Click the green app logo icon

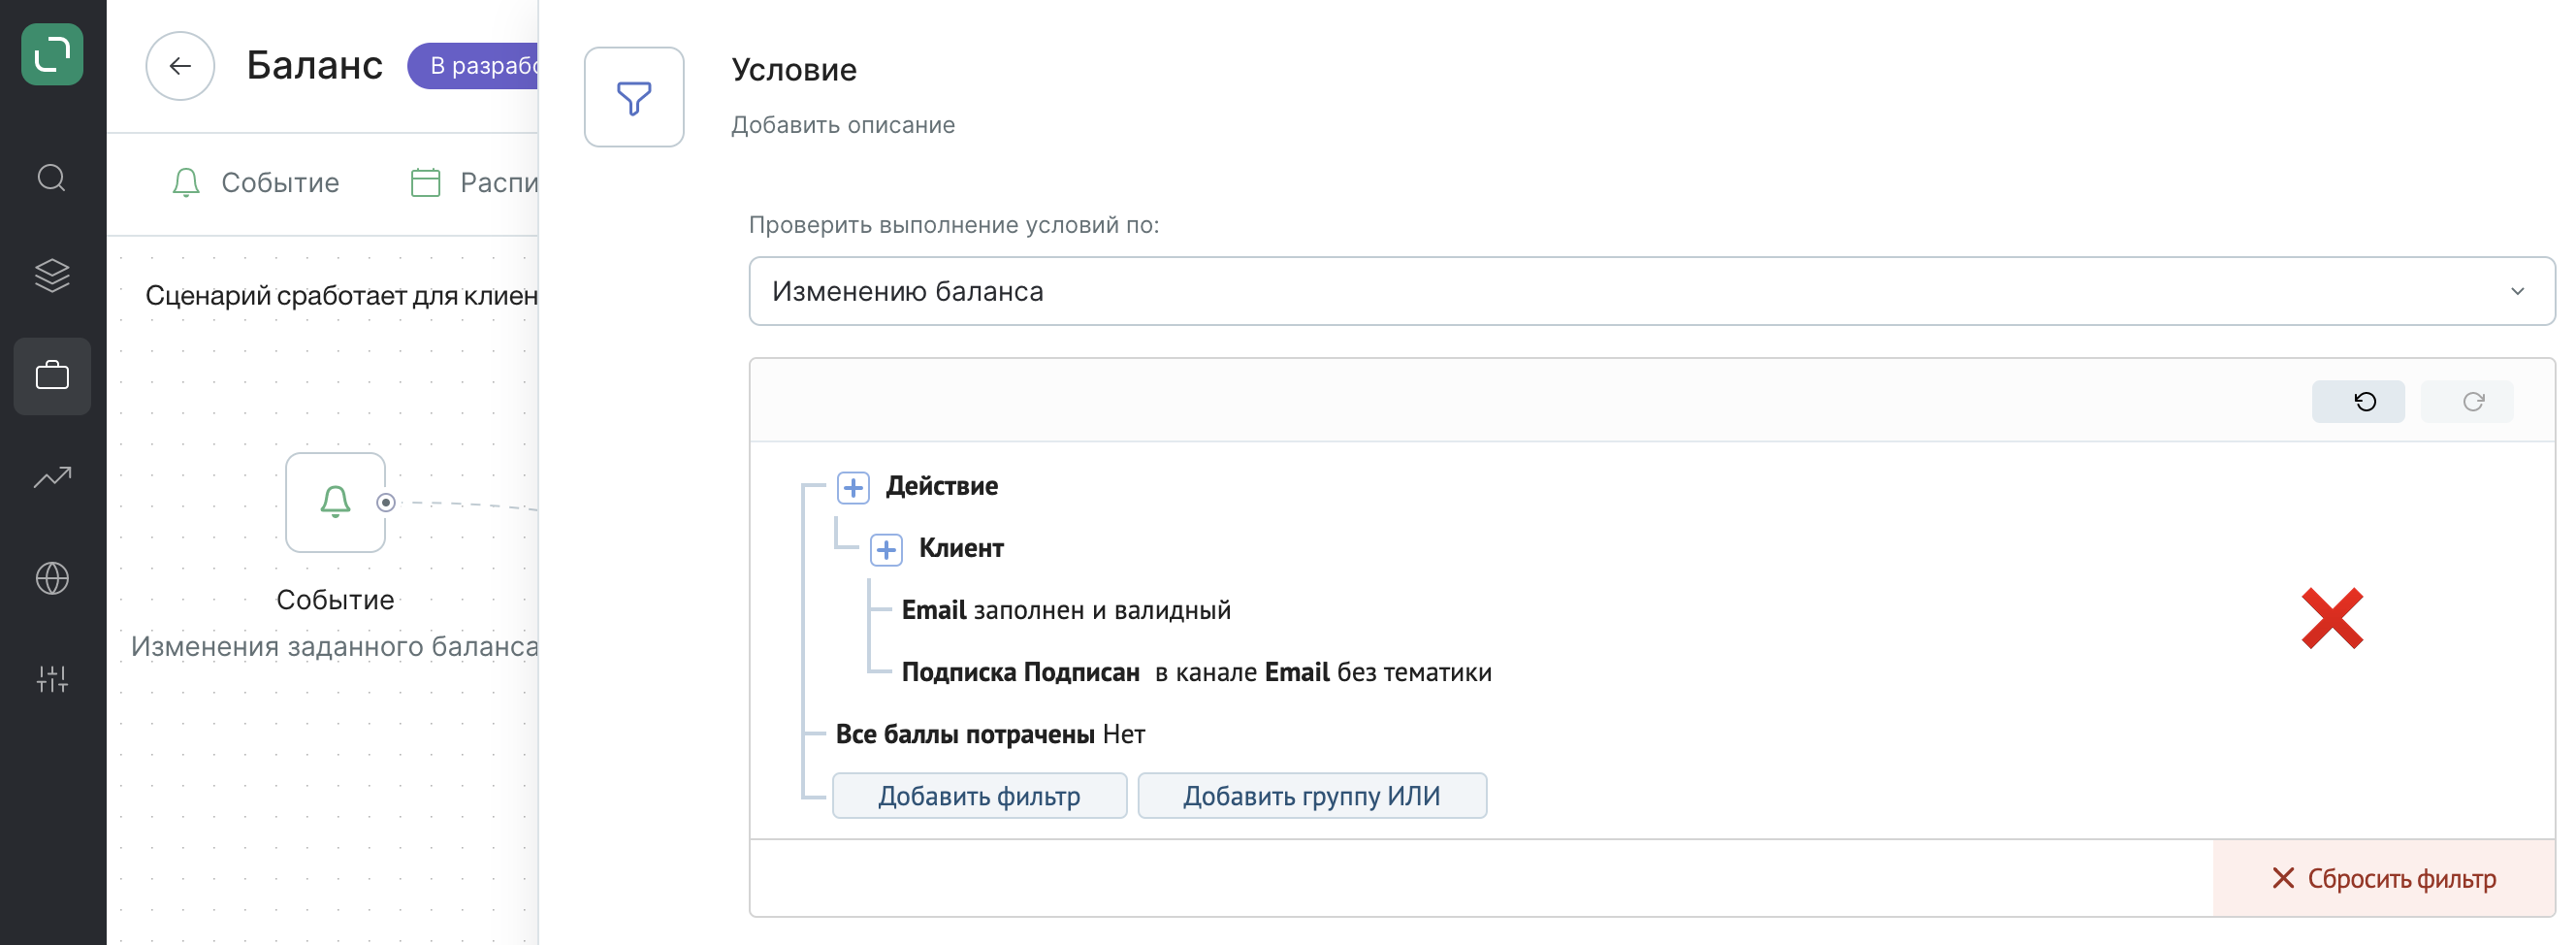(x=52, y=55)
